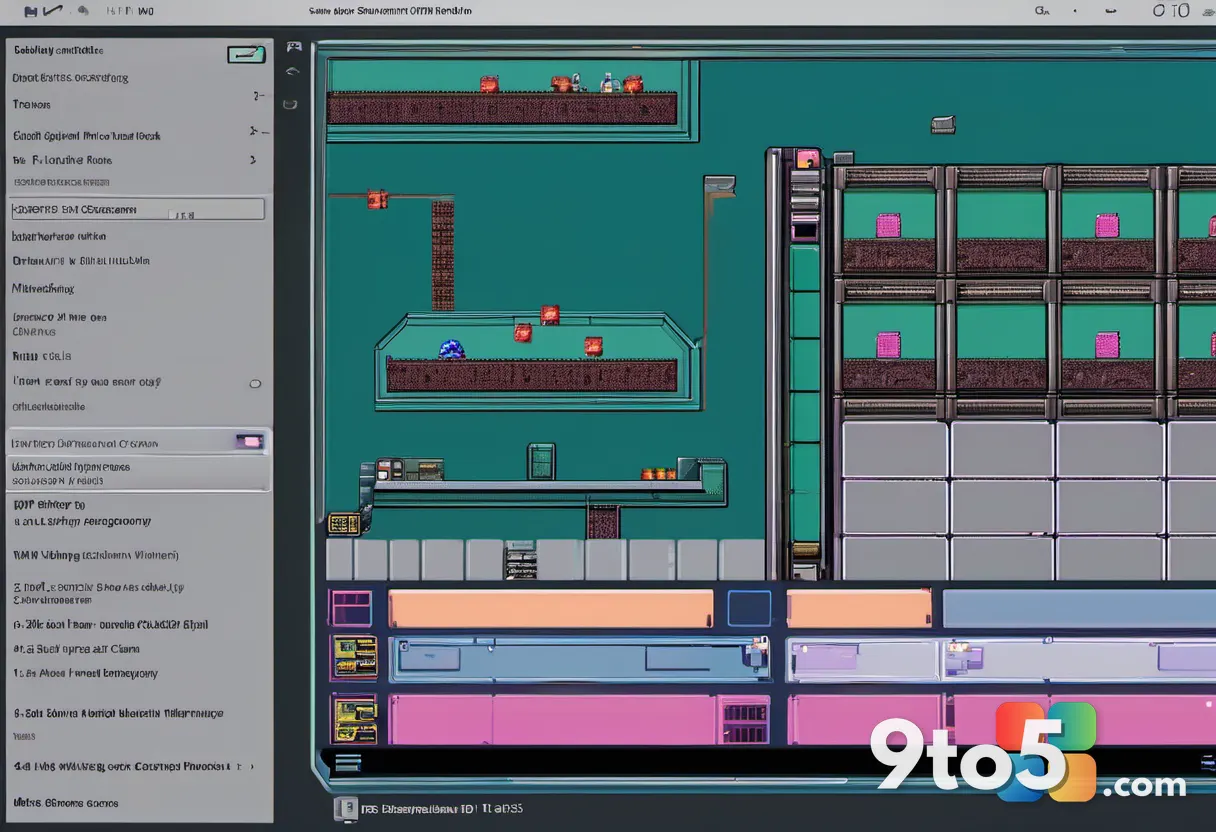1216x832 pixels.
Task: Expand the fifth sidebar row using its chevron
Action: tap(252, 160)
